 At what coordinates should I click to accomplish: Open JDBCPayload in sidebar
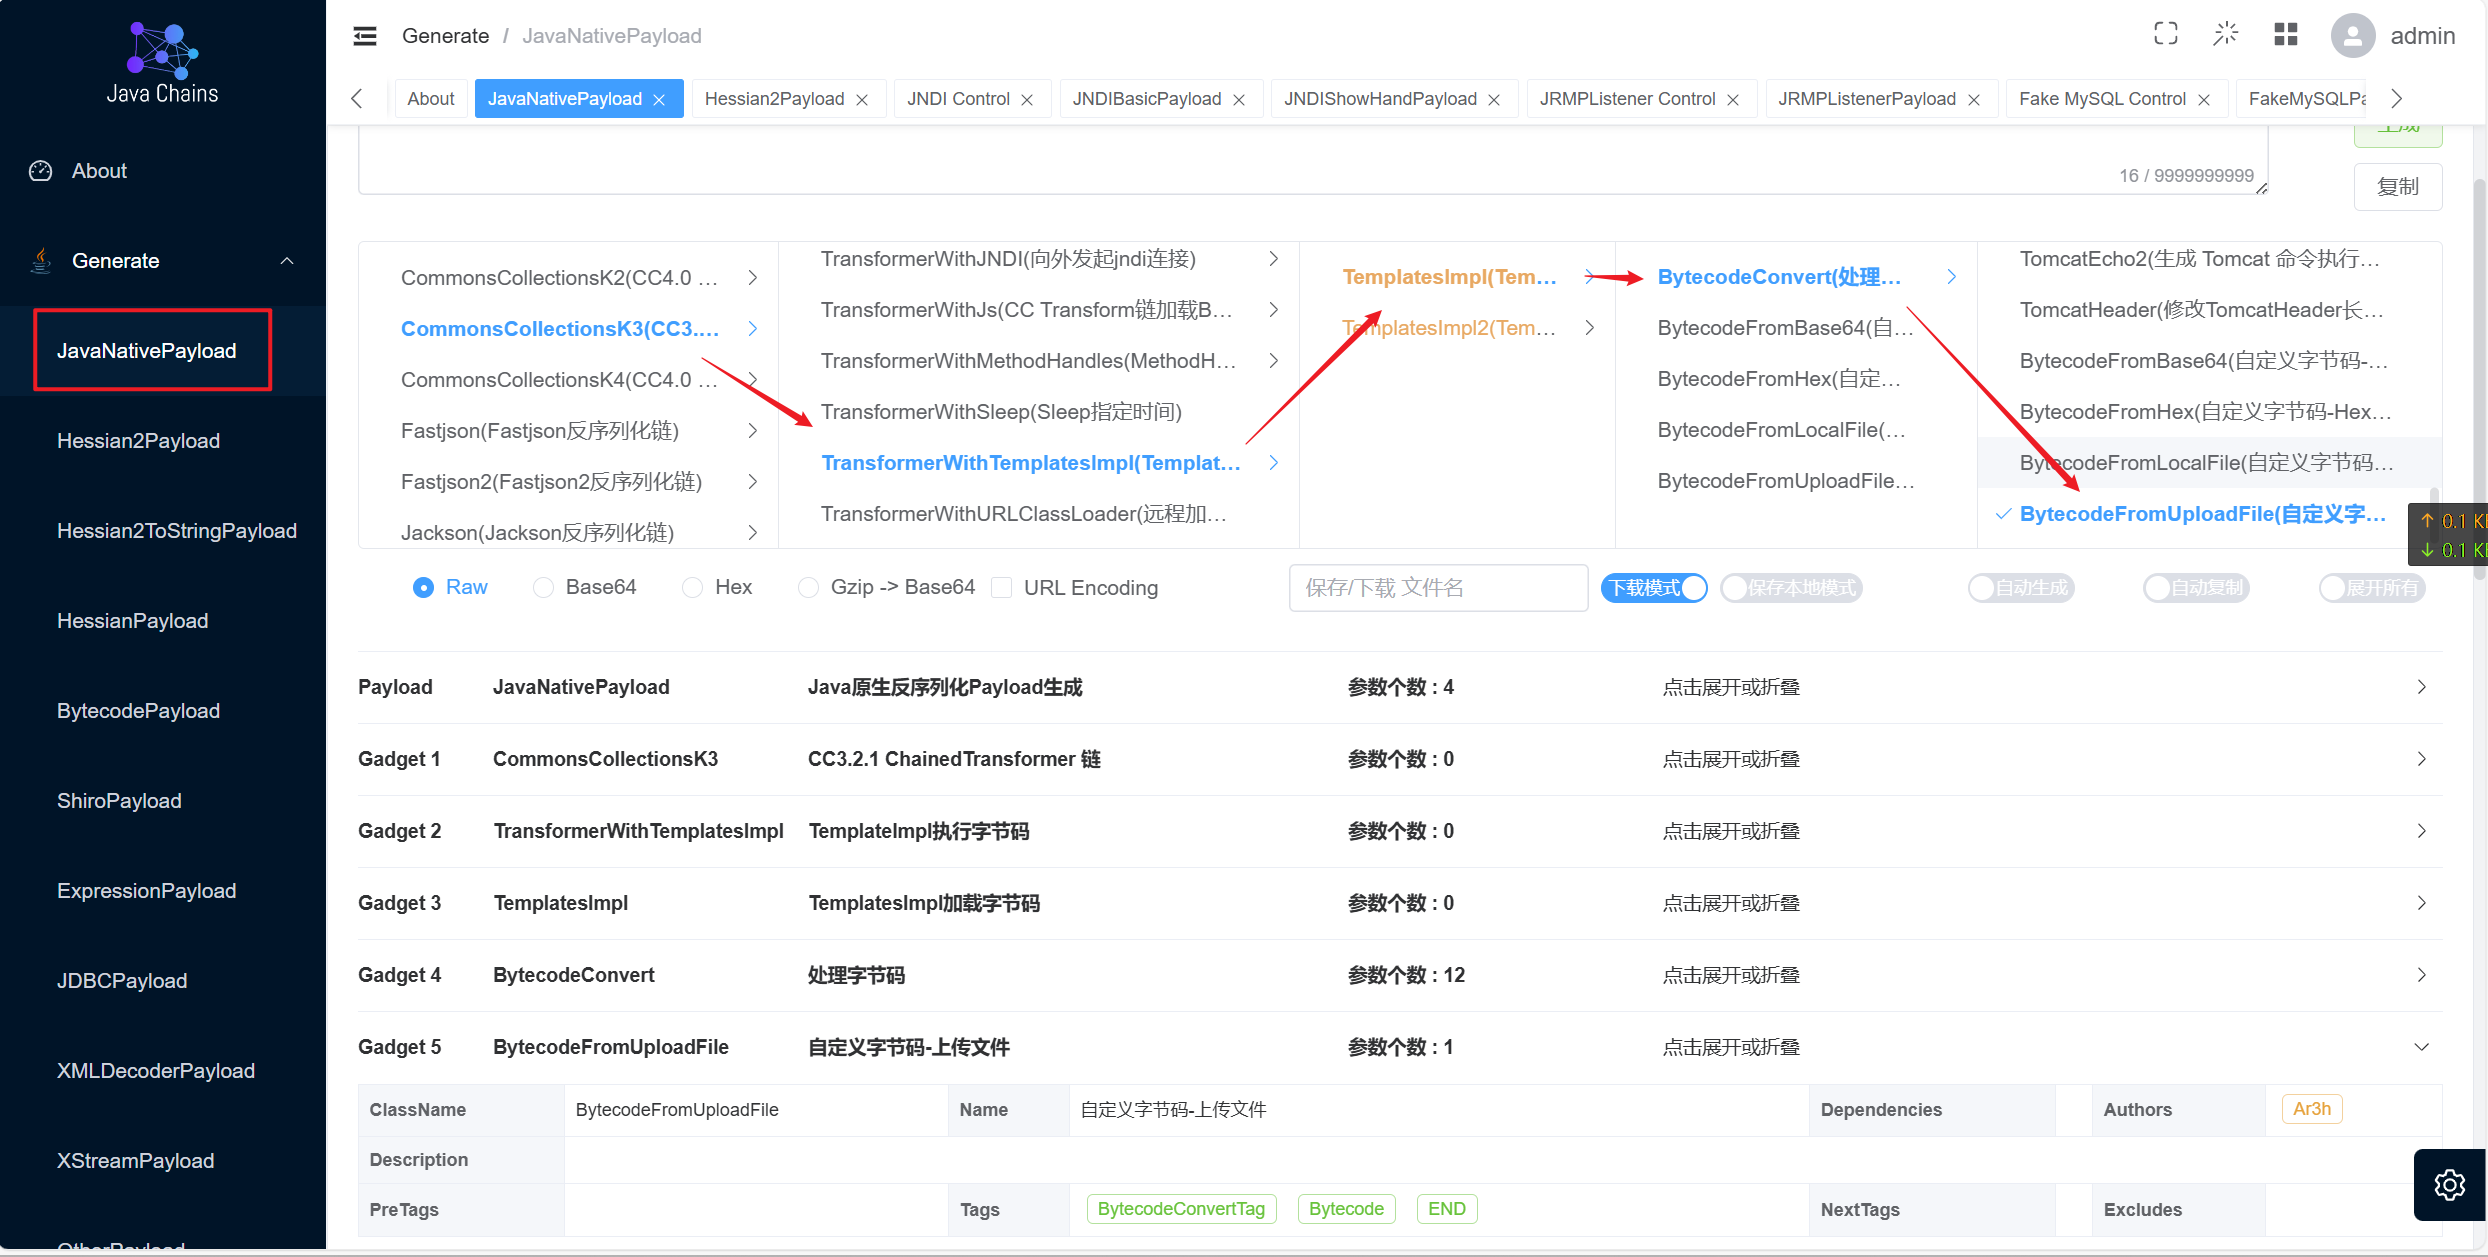tap(122, 981)
